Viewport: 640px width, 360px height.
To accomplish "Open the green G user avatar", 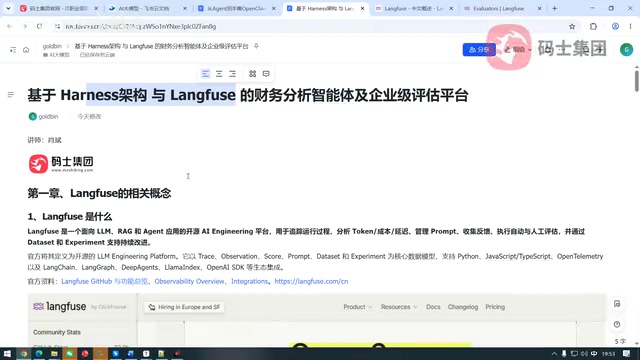I will (626, 49).
